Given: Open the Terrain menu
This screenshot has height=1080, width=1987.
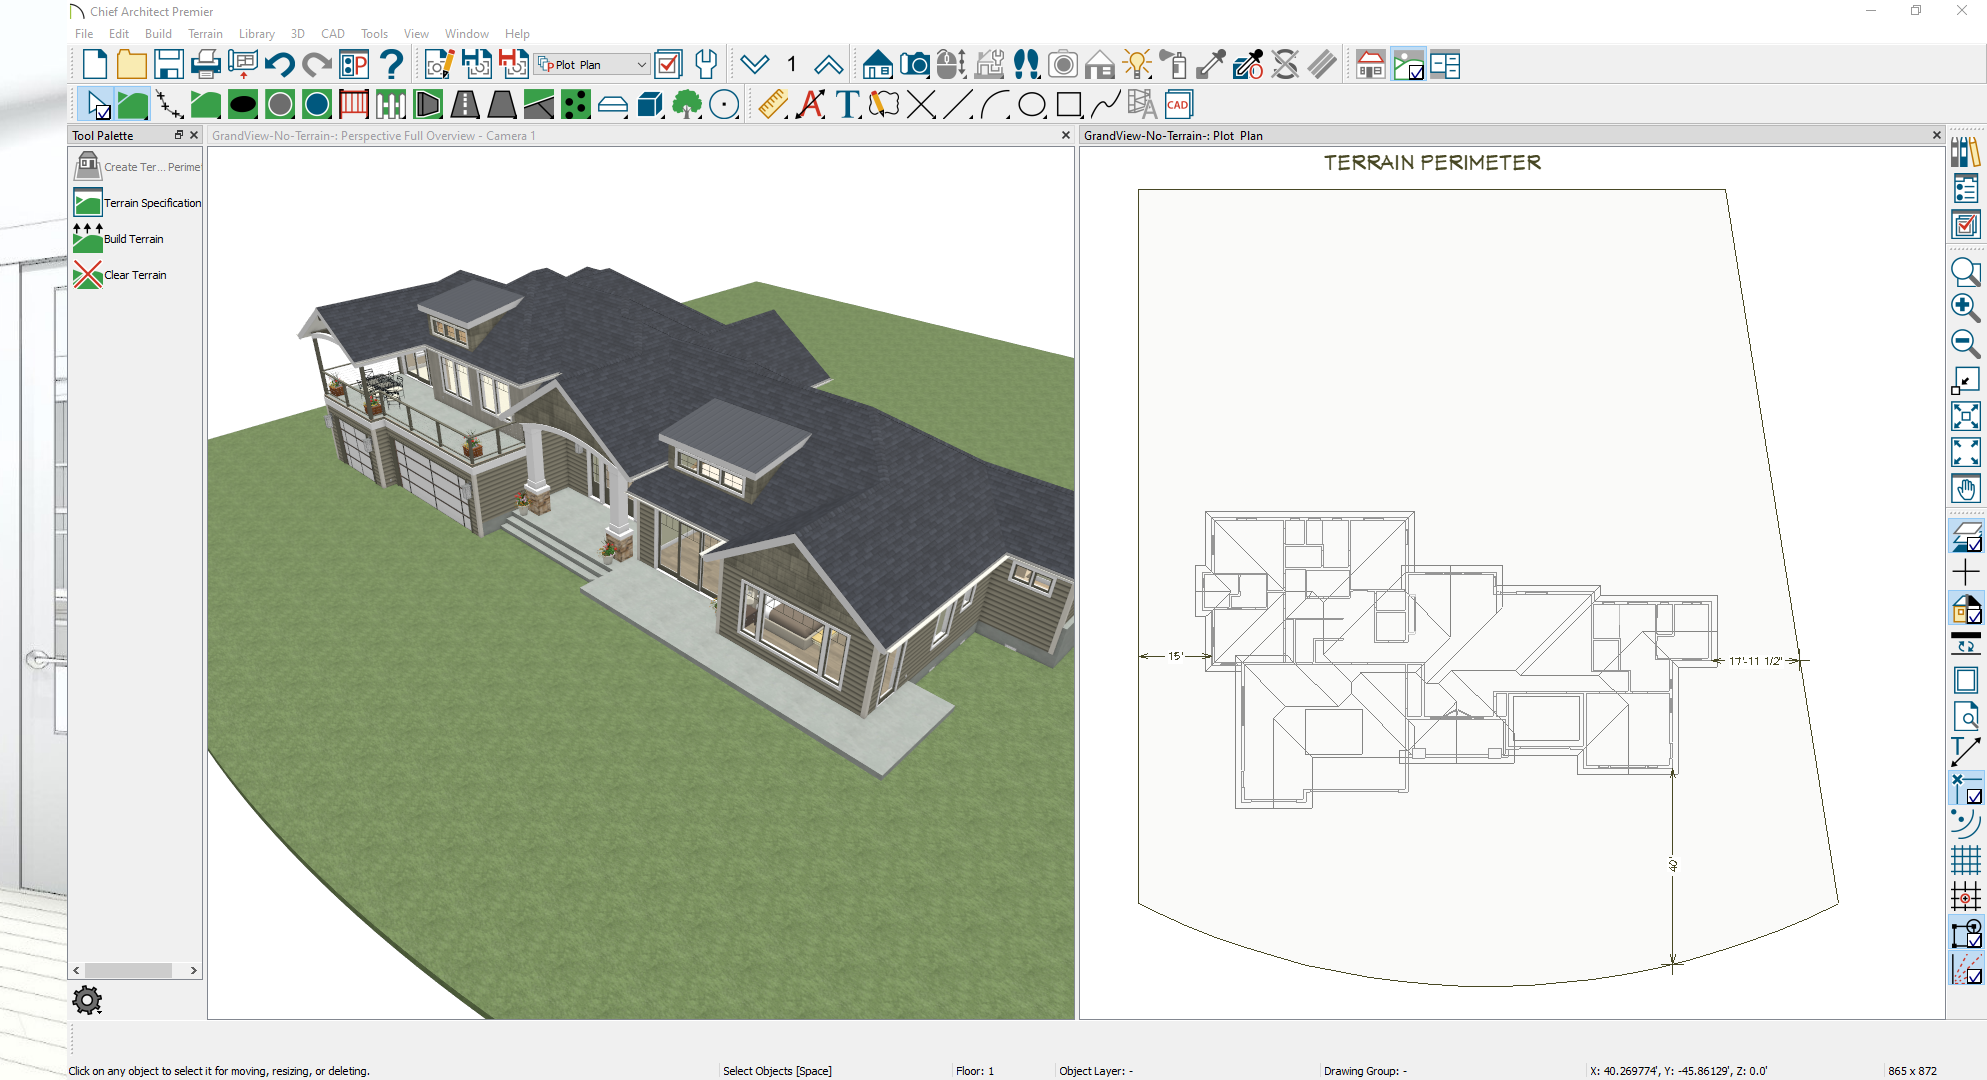Looking at the screenshot, I should pyautogui.click(x=205, y=34).
